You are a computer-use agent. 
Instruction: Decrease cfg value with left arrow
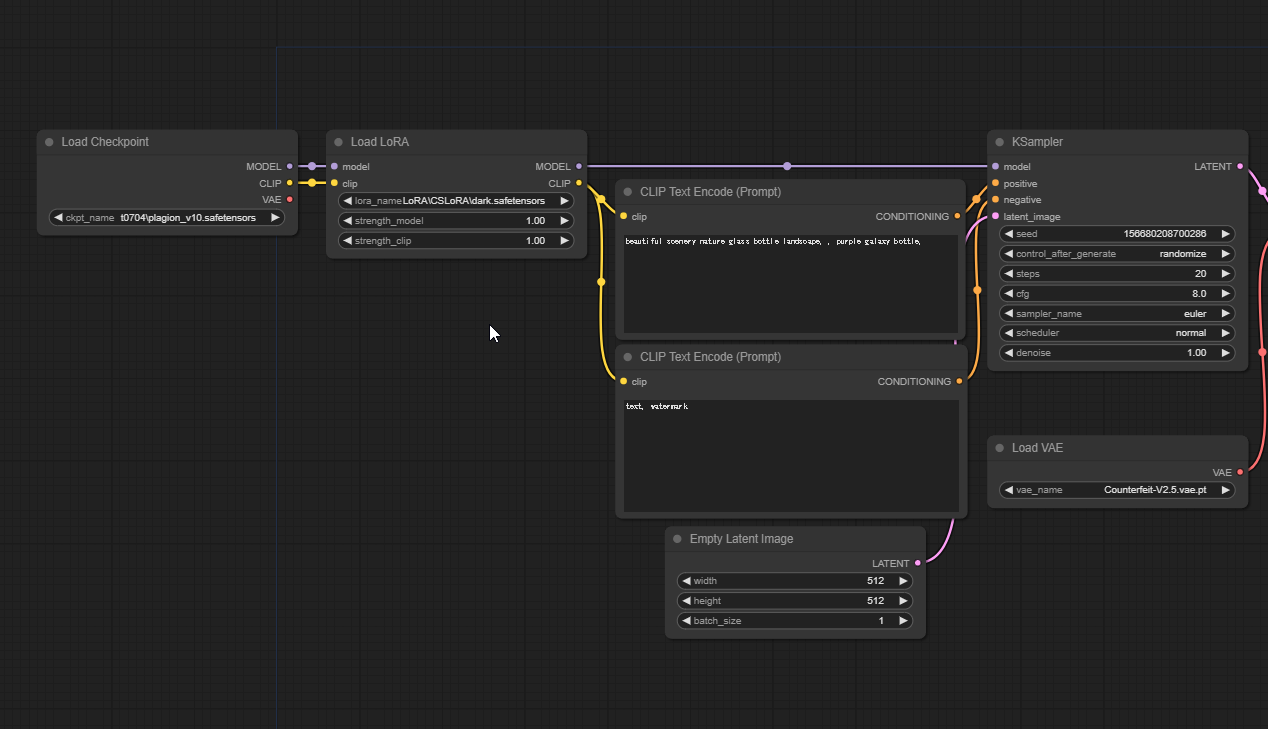[x=1009, y=294]
